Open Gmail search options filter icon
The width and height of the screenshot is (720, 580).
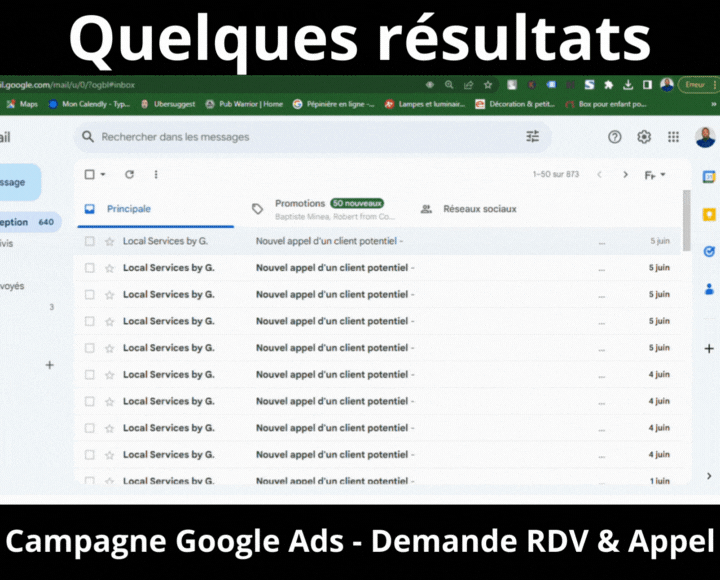[532, 136]
